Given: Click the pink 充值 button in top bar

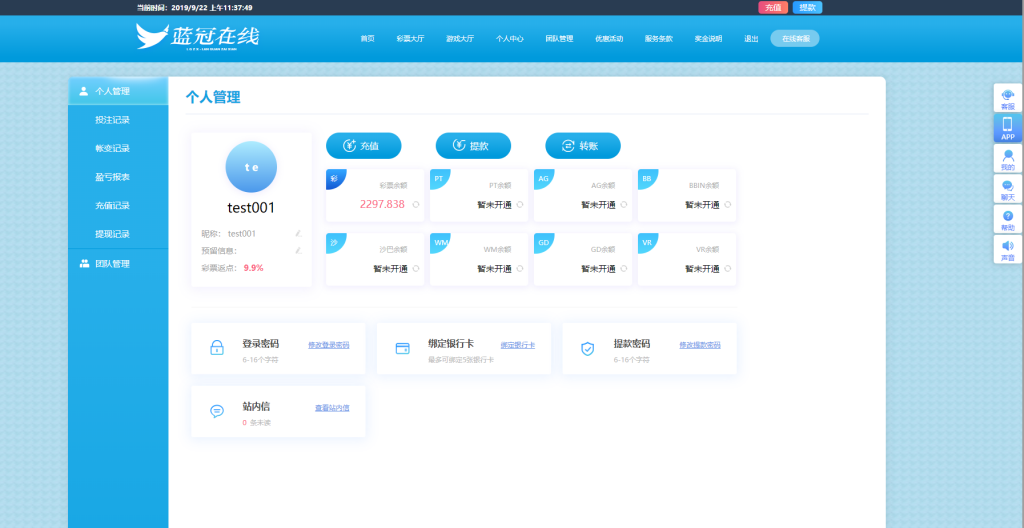Looking at the screenshot, I should [x=772, y=7].
